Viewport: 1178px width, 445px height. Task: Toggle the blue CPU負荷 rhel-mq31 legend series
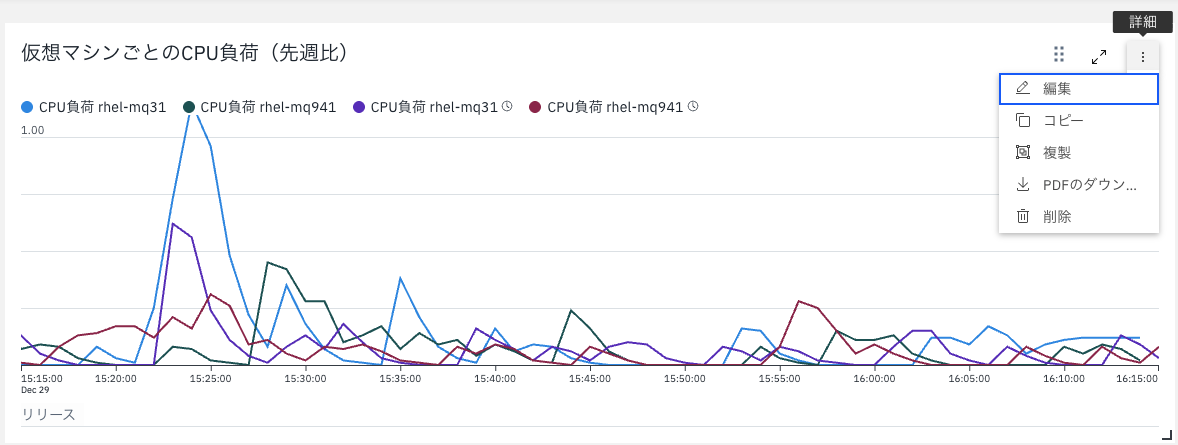(94, 107)
